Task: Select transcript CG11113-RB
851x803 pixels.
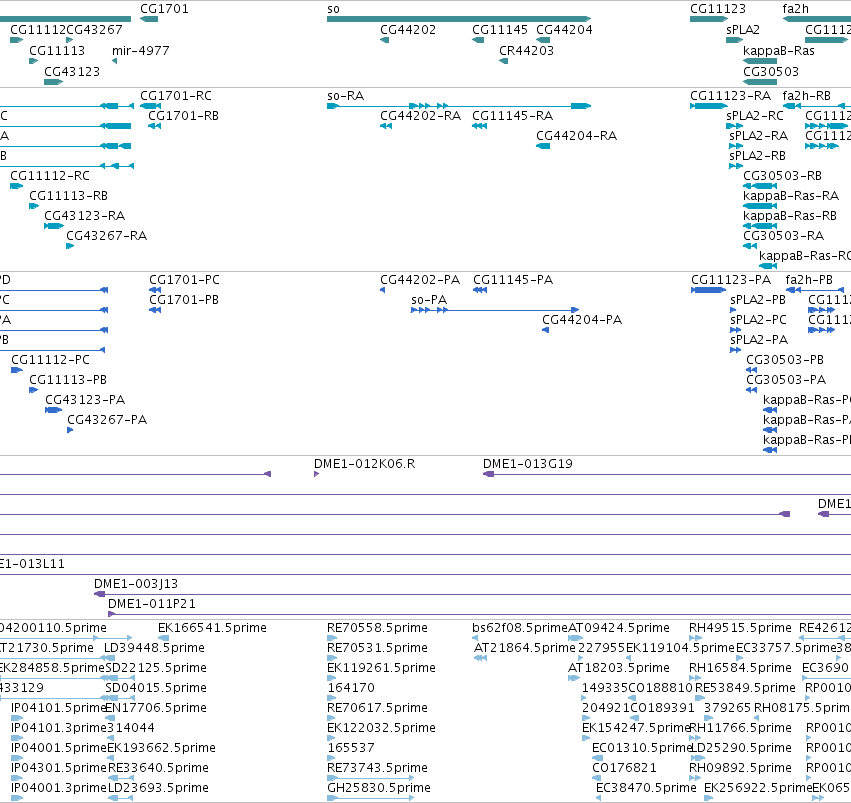Action: (x=68, y=195)
